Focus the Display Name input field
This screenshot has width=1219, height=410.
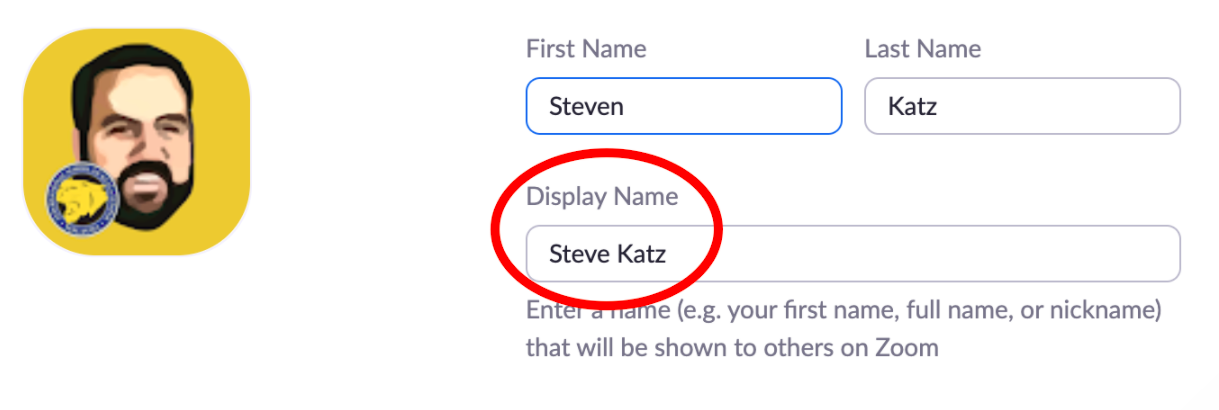click(x=853, y=254)
